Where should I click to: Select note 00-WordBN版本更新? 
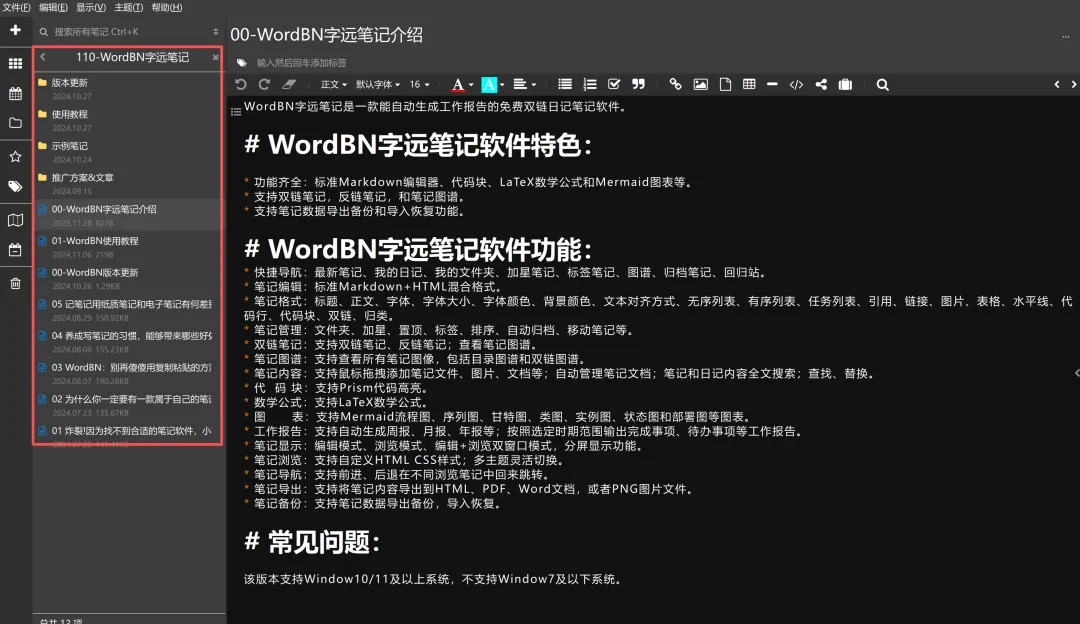128,278
